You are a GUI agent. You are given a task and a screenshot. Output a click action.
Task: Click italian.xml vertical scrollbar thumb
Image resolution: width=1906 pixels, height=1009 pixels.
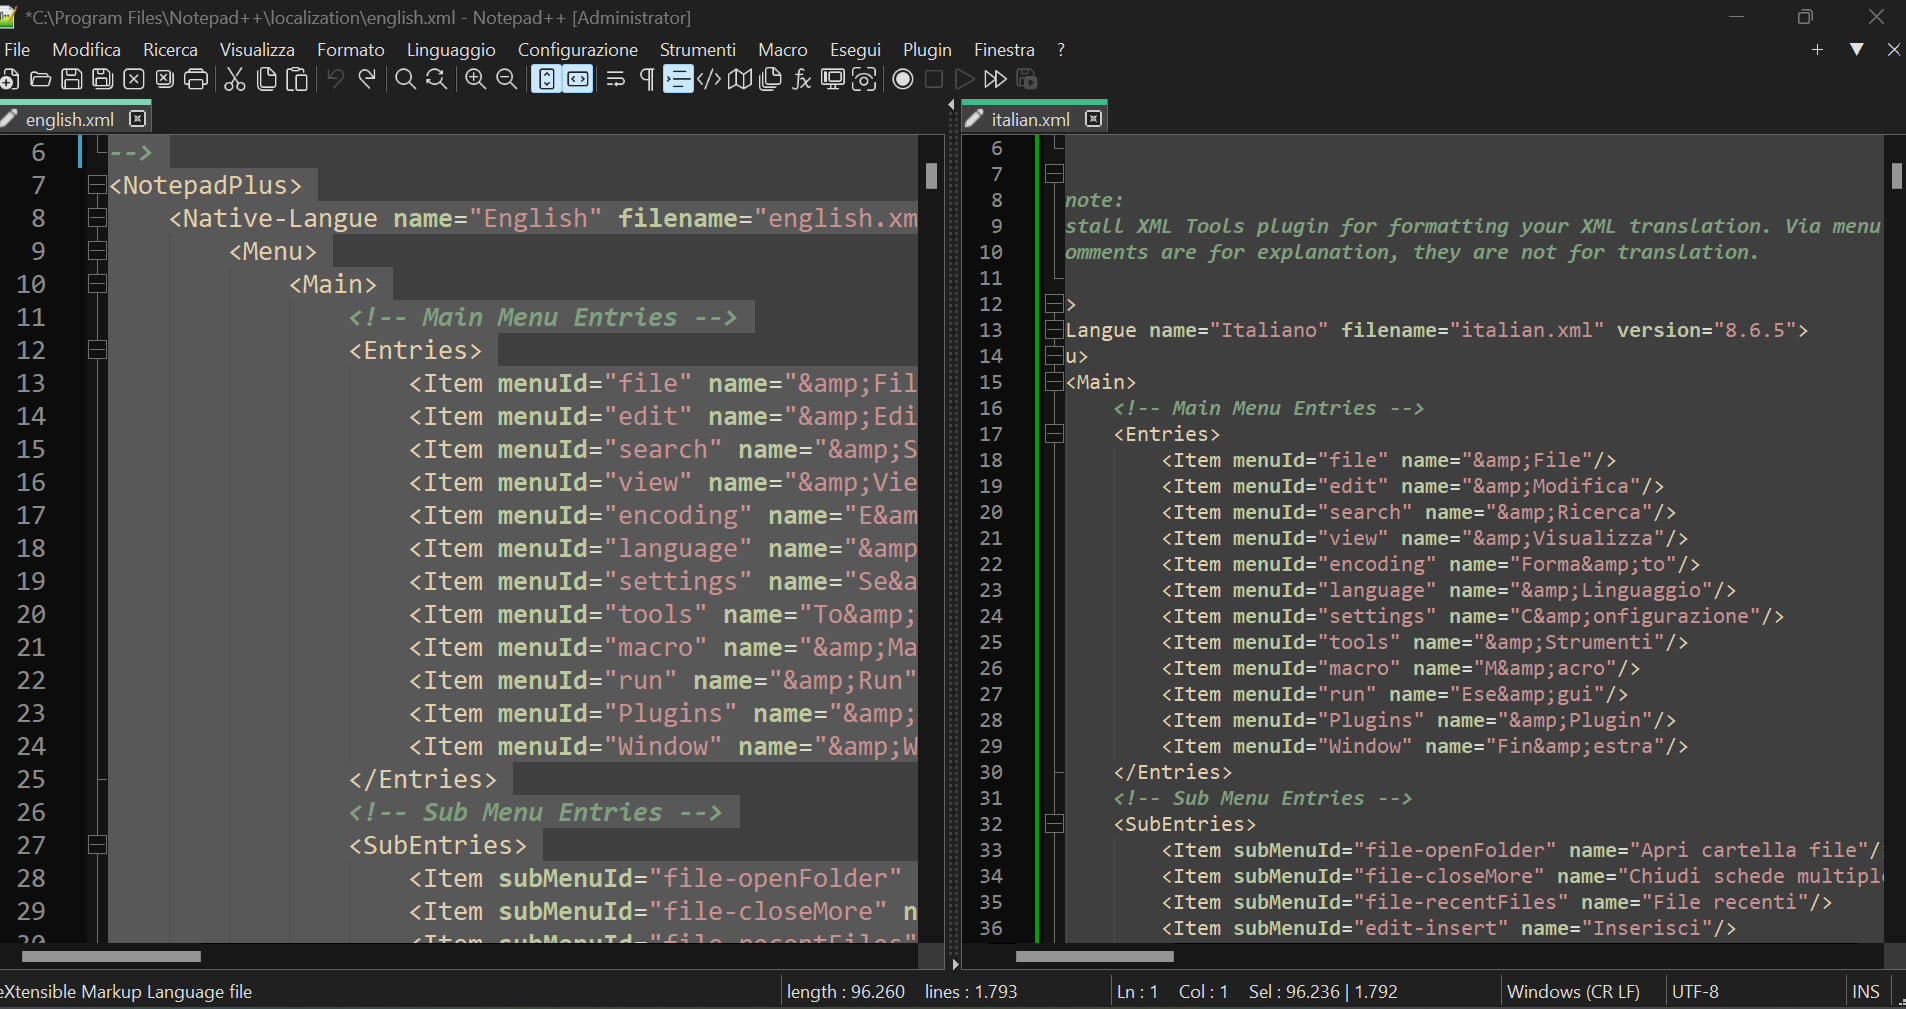click(1896, 176)
